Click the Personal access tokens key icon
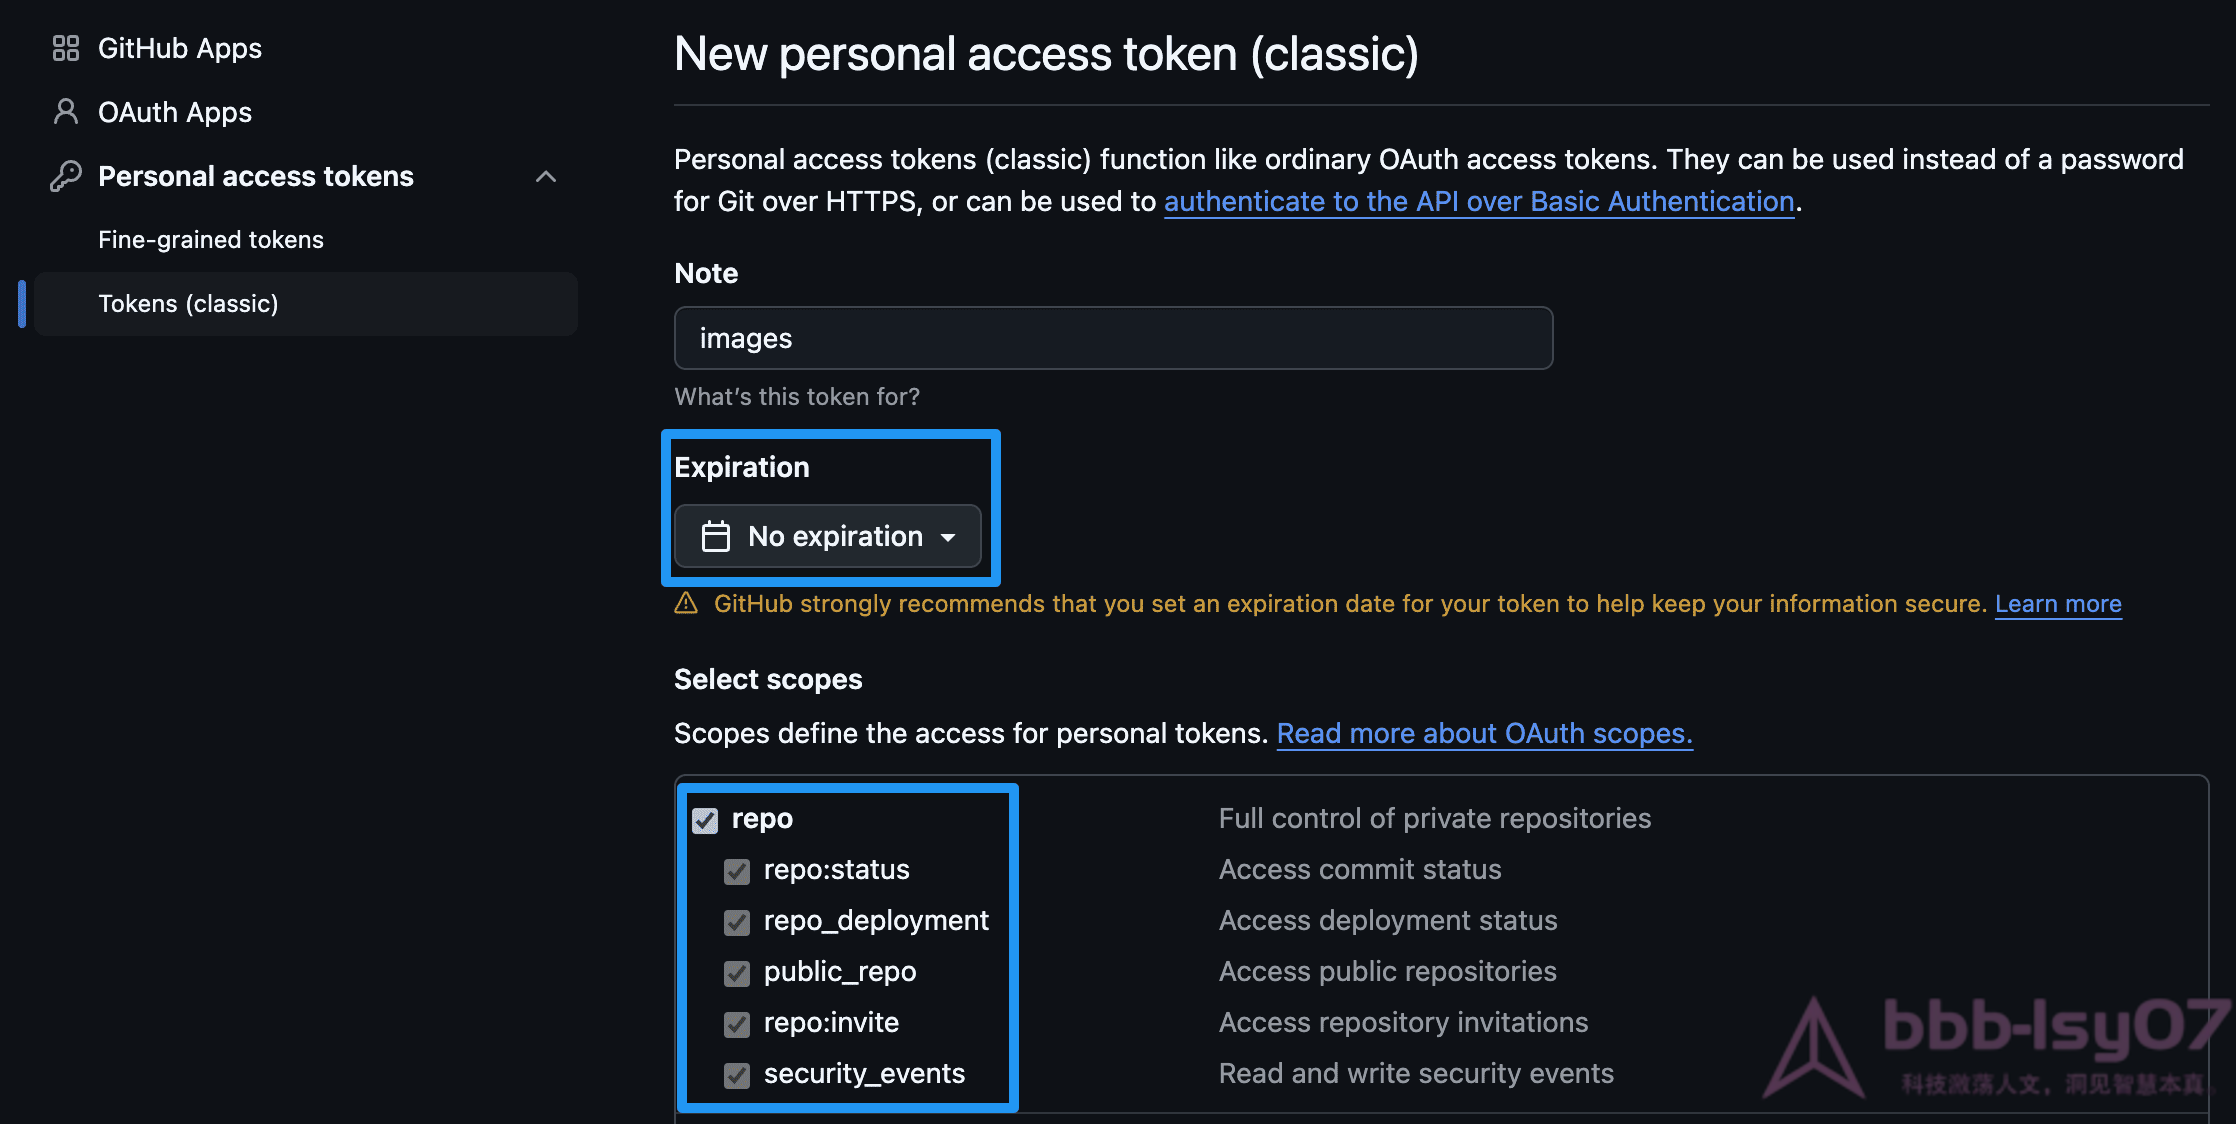Screen dimensions: 2236x1124 [66, 176]
